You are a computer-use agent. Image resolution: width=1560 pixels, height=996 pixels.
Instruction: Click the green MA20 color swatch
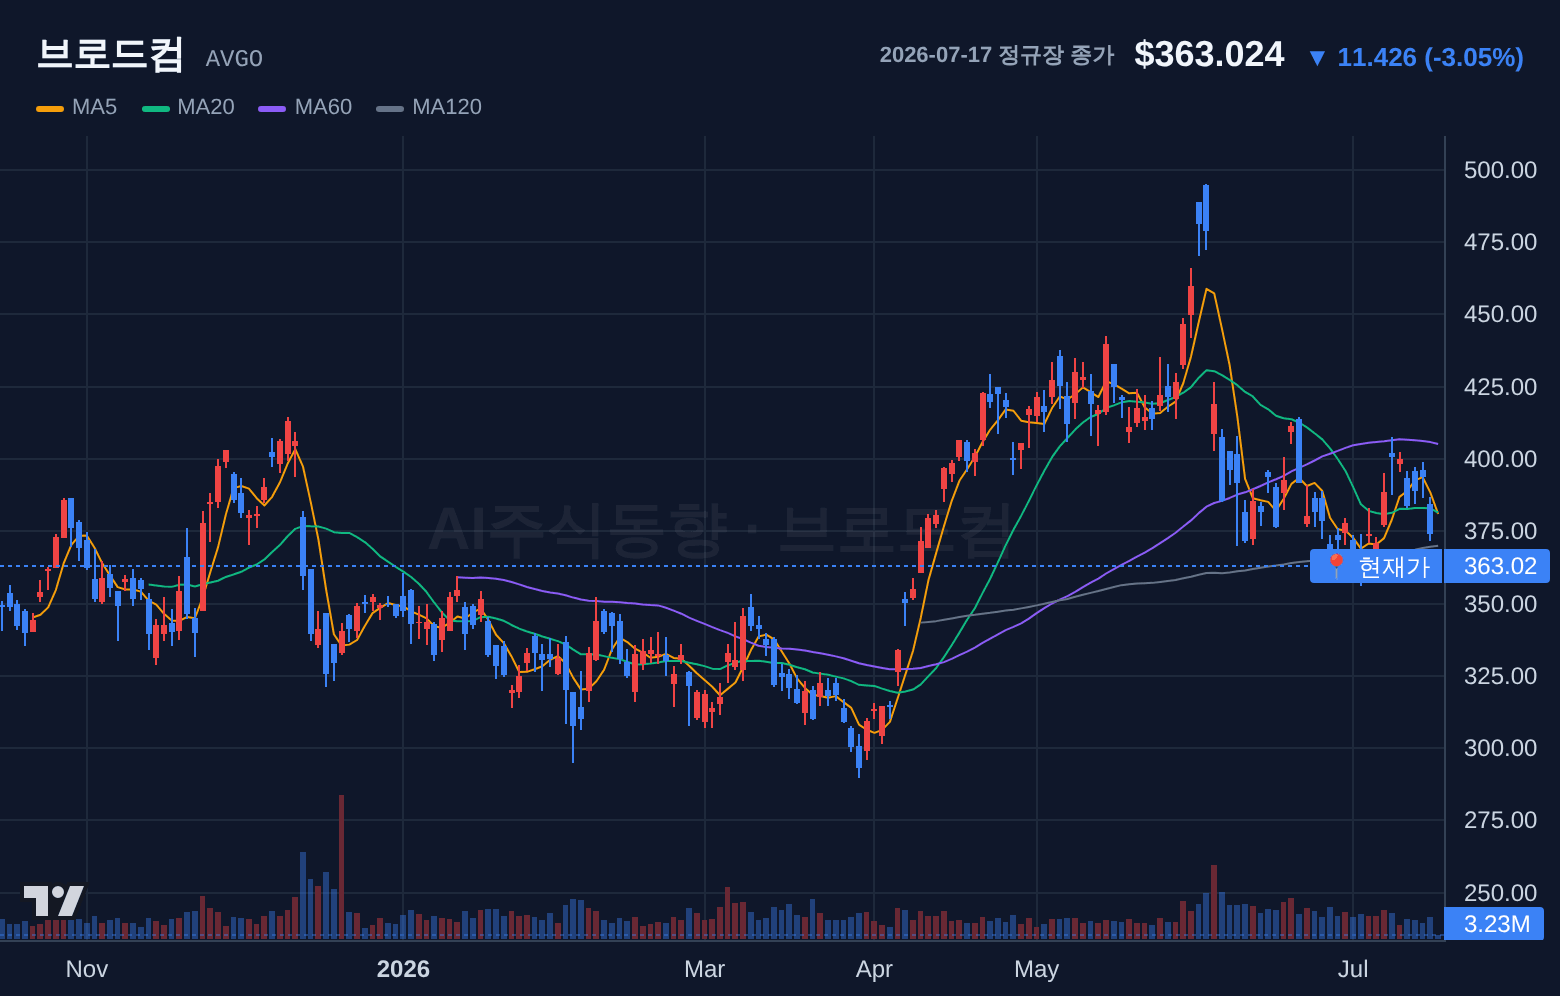[x=155, y=108]
